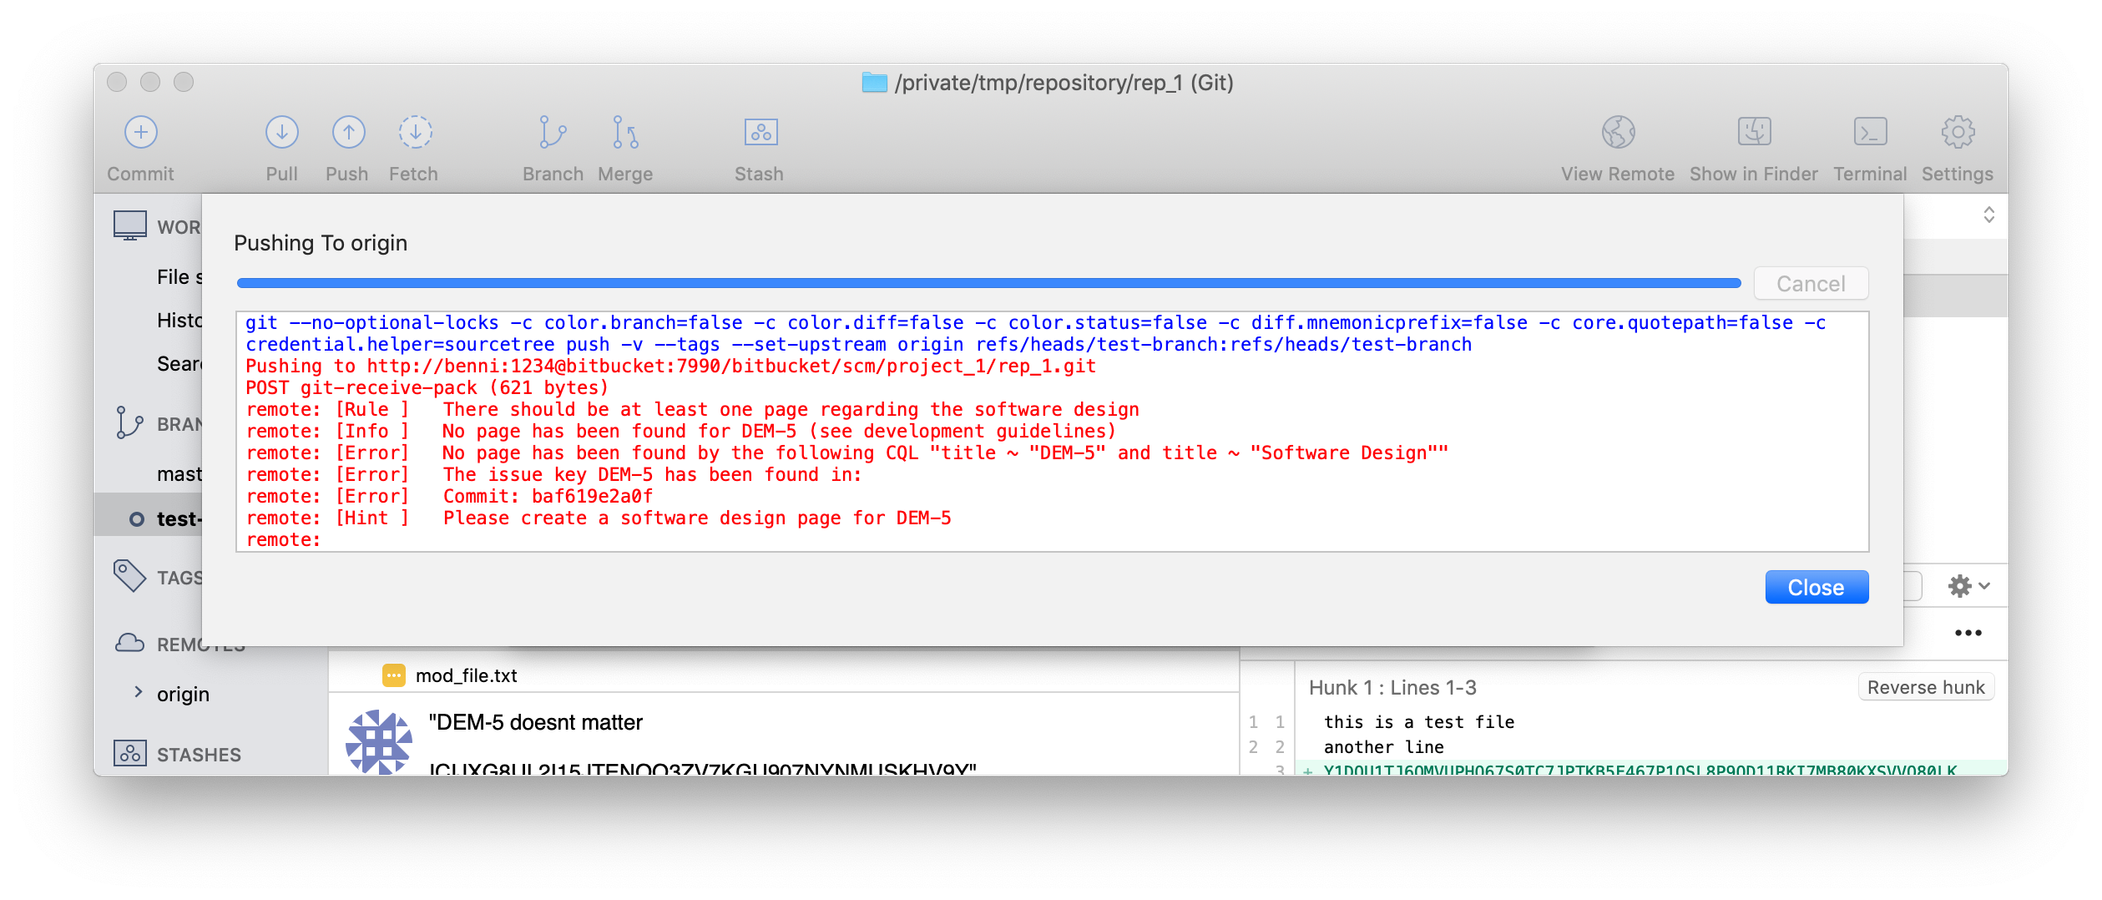
Task: Click the "Pushing to http://benni" URL line
Action: coord(671,366)
